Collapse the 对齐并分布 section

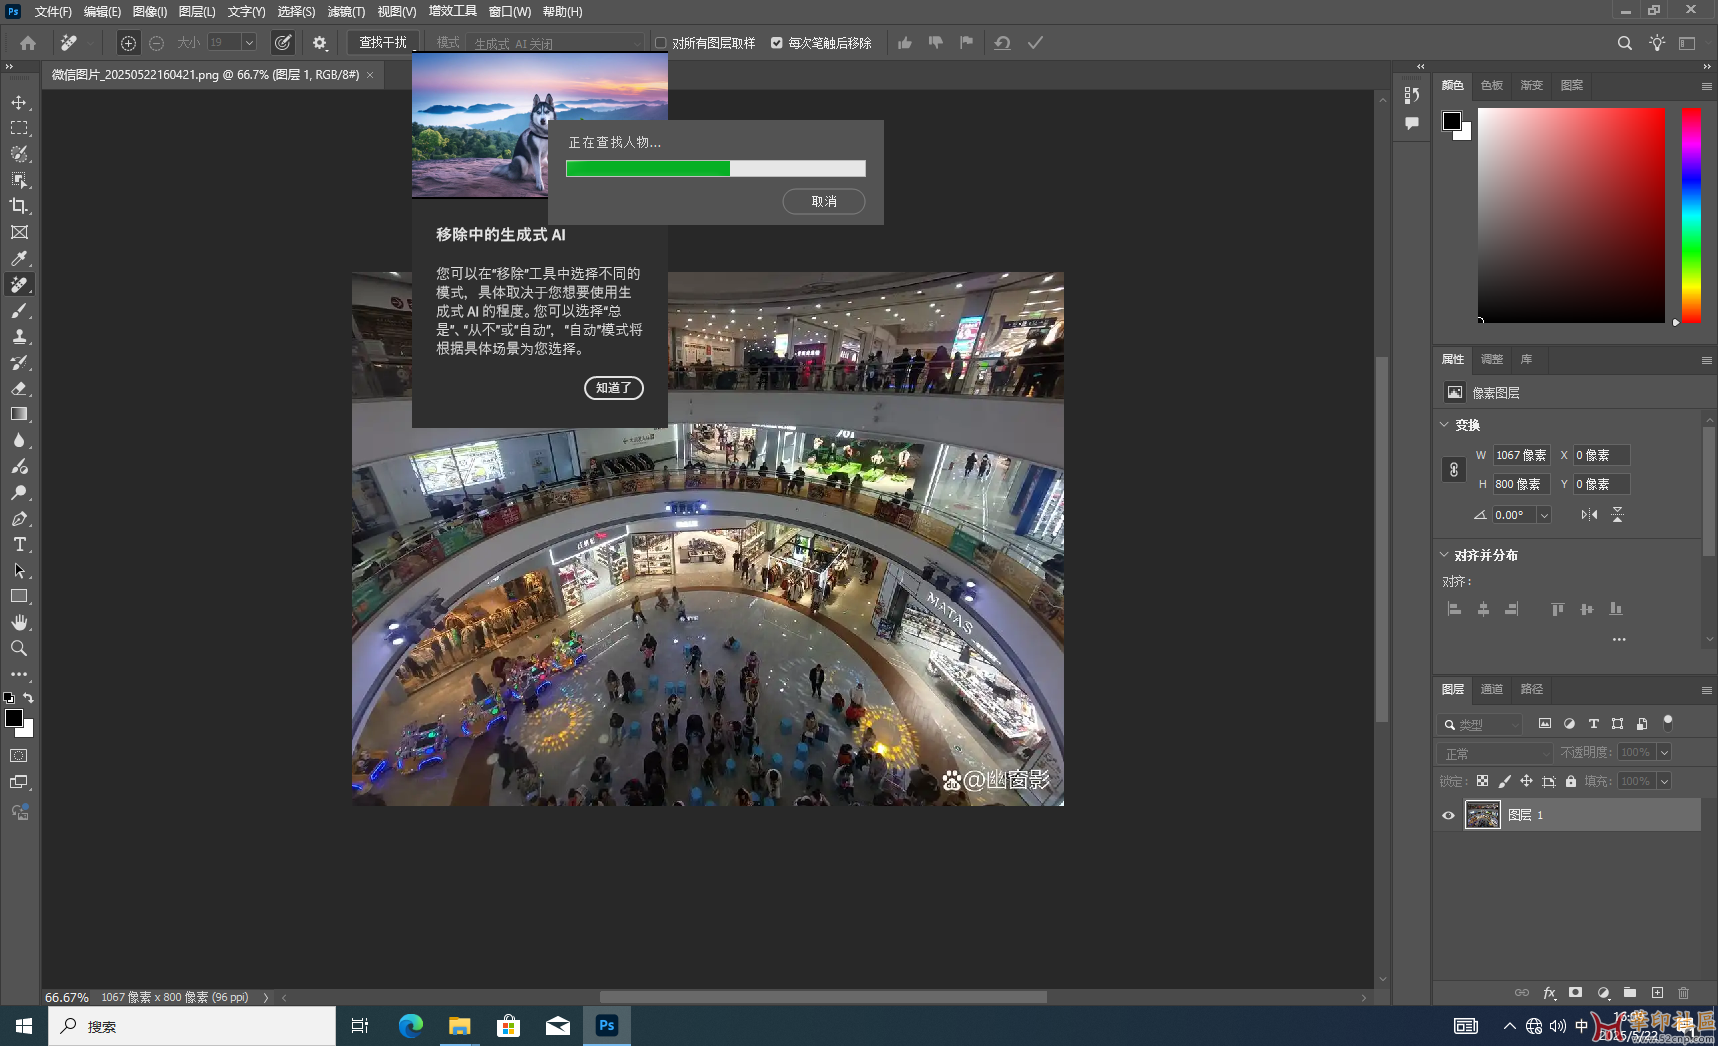click(x=1444, y=555)
